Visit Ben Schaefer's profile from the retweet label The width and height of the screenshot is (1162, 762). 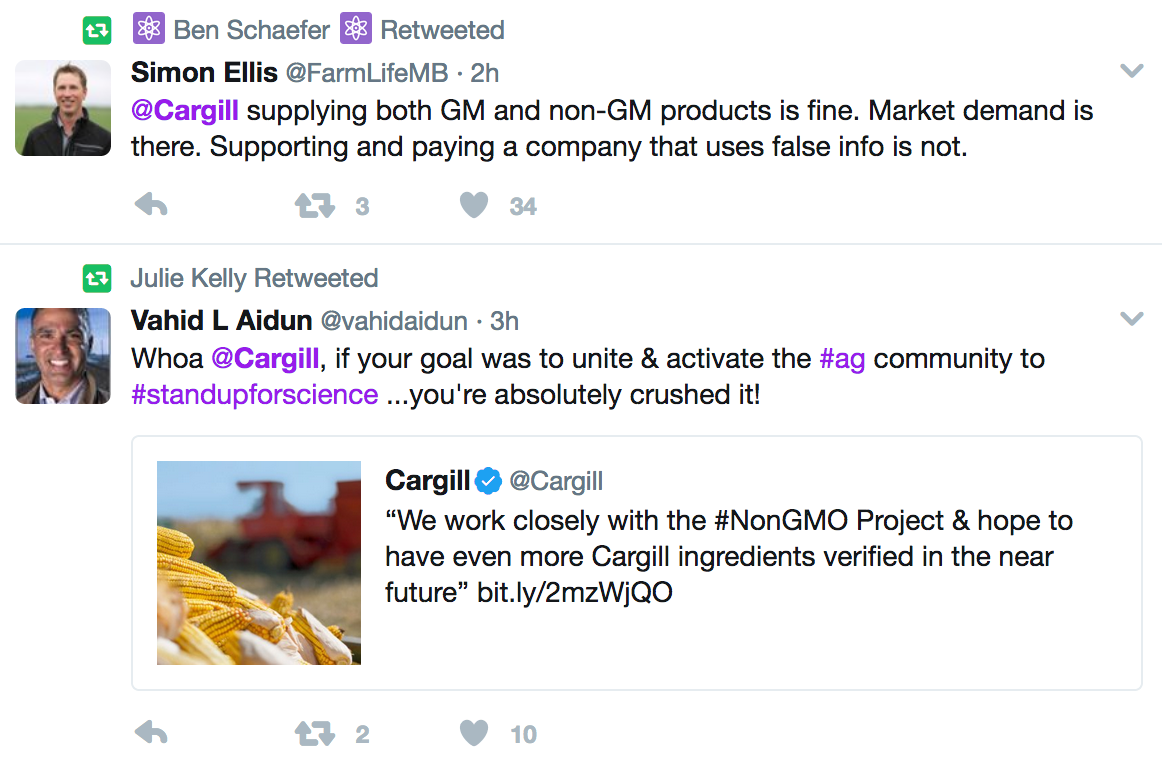click(x=251, y=30)
